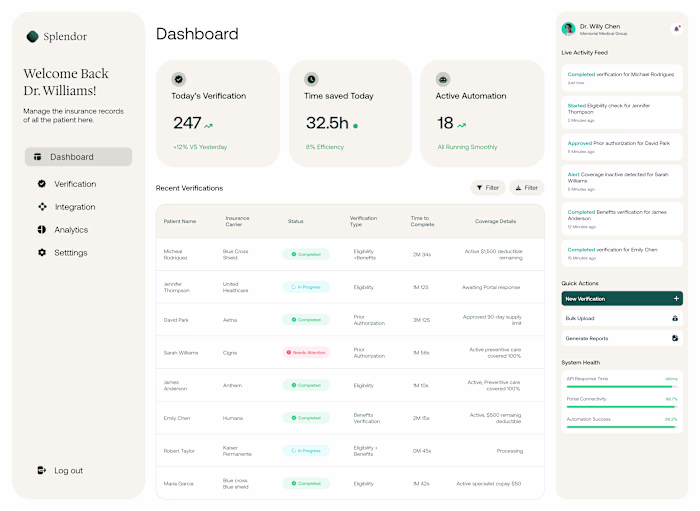
Task: Open Started Eligibility check for Jennifer Thompson feed item
Action: click(622, 112)
